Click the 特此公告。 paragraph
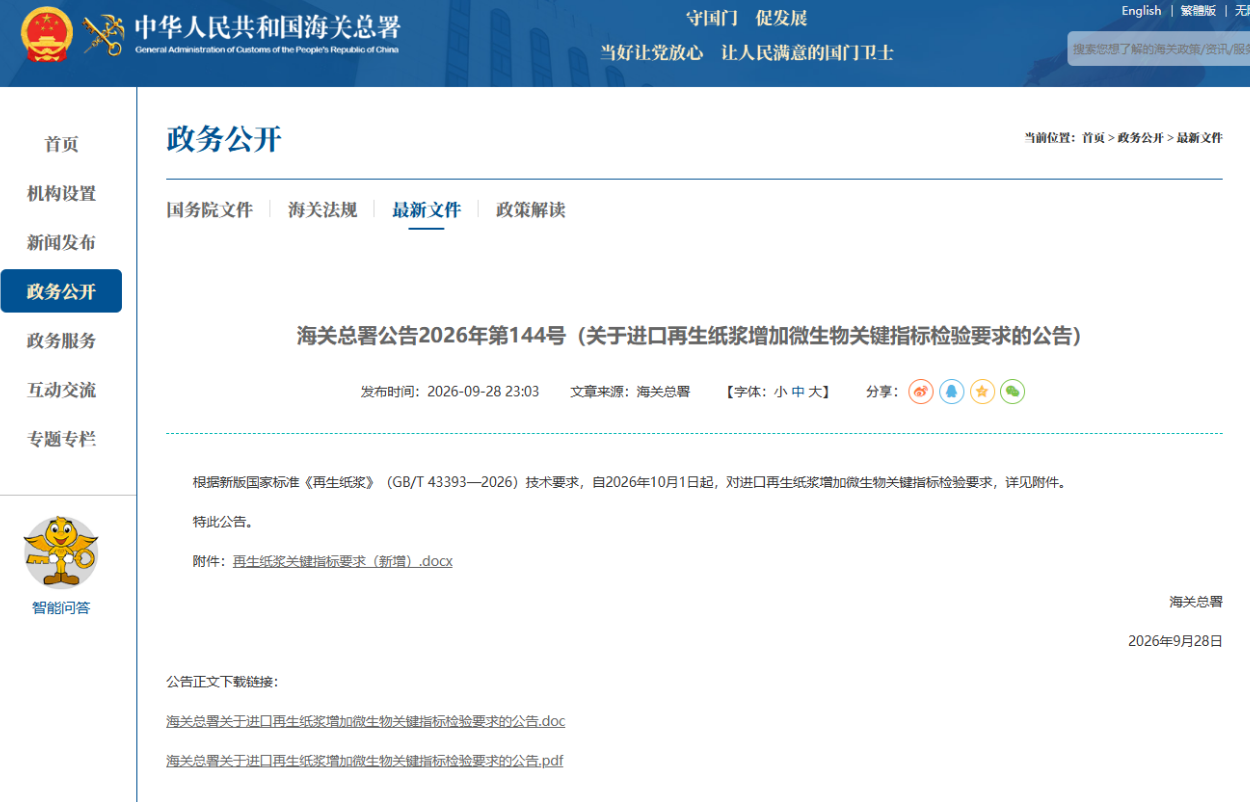The image size is (1250, 802). pos(223,522)
